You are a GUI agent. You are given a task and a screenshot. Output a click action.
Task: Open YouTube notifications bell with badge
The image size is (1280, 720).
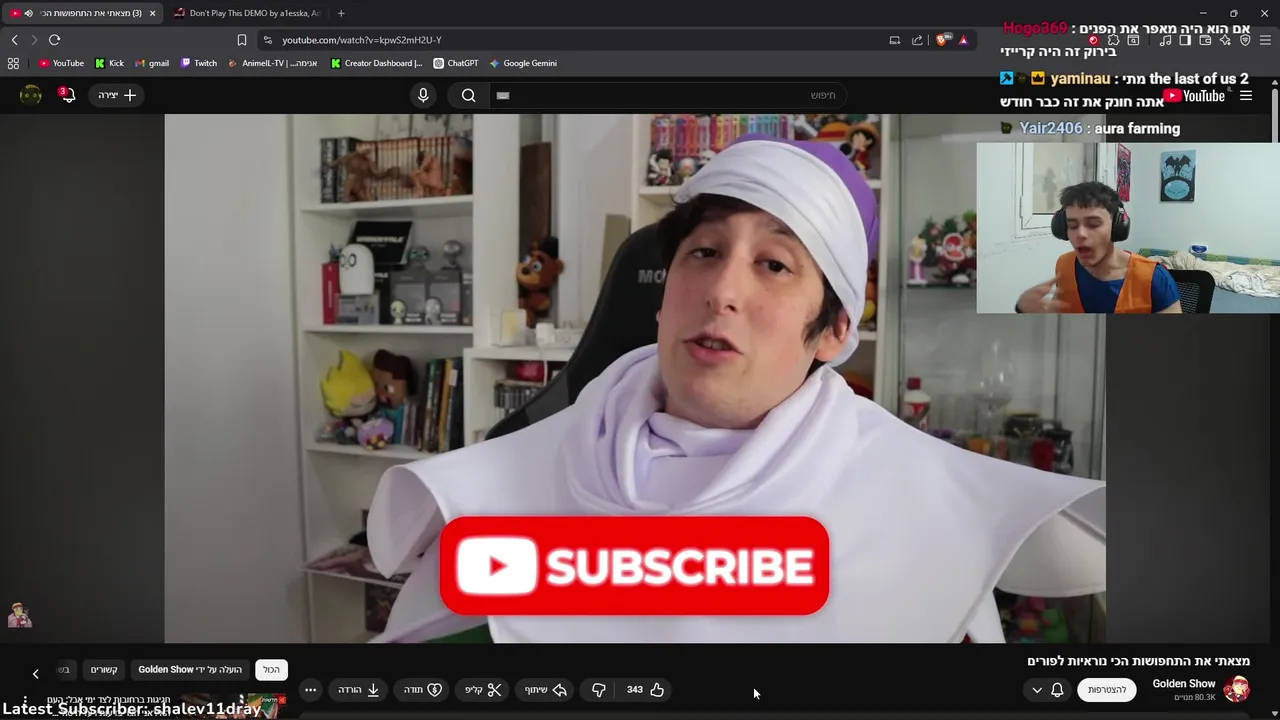(68, 95)
